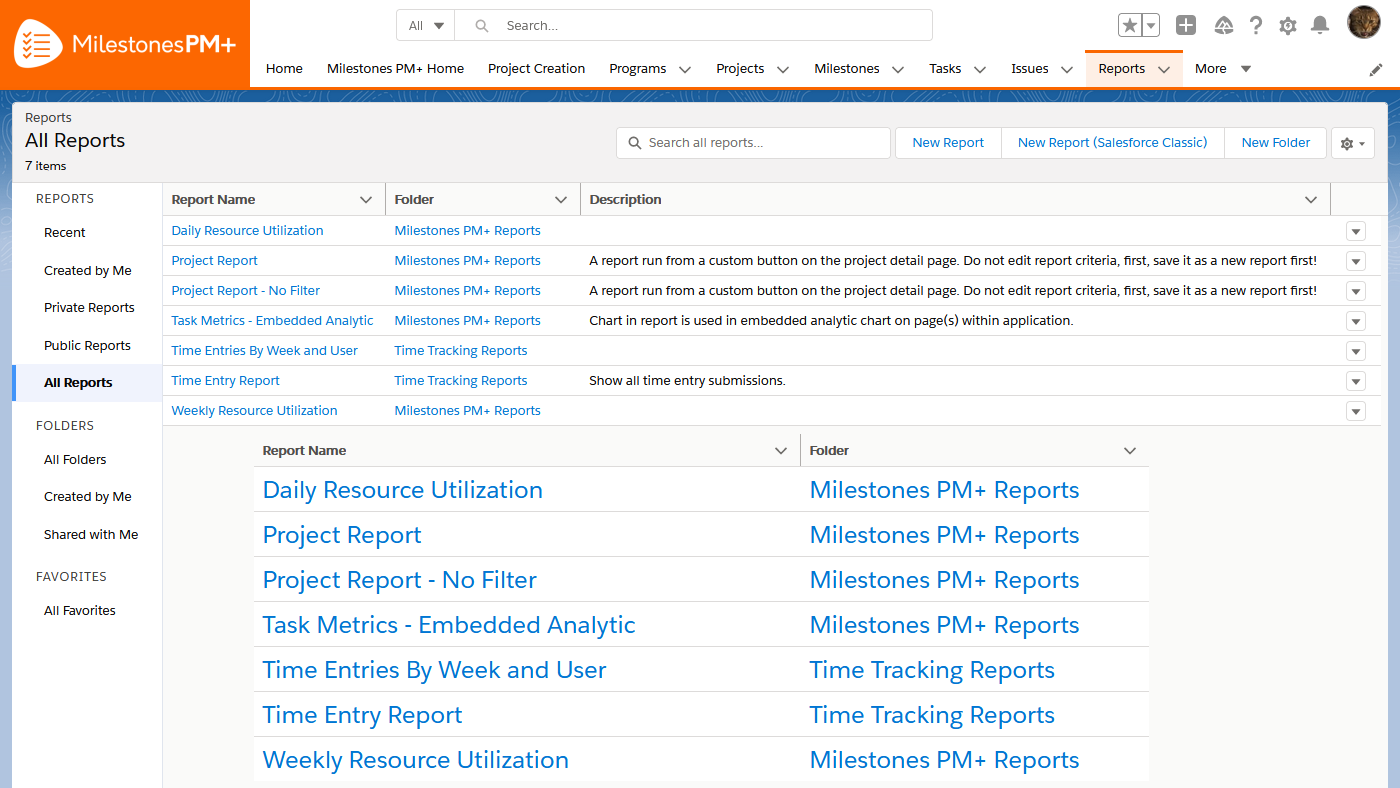Image resolution: width=1400 pixels, height=788 pixels.
Task: Open the Milestones PM+ Home tab
Action: (x=395, y=69)
